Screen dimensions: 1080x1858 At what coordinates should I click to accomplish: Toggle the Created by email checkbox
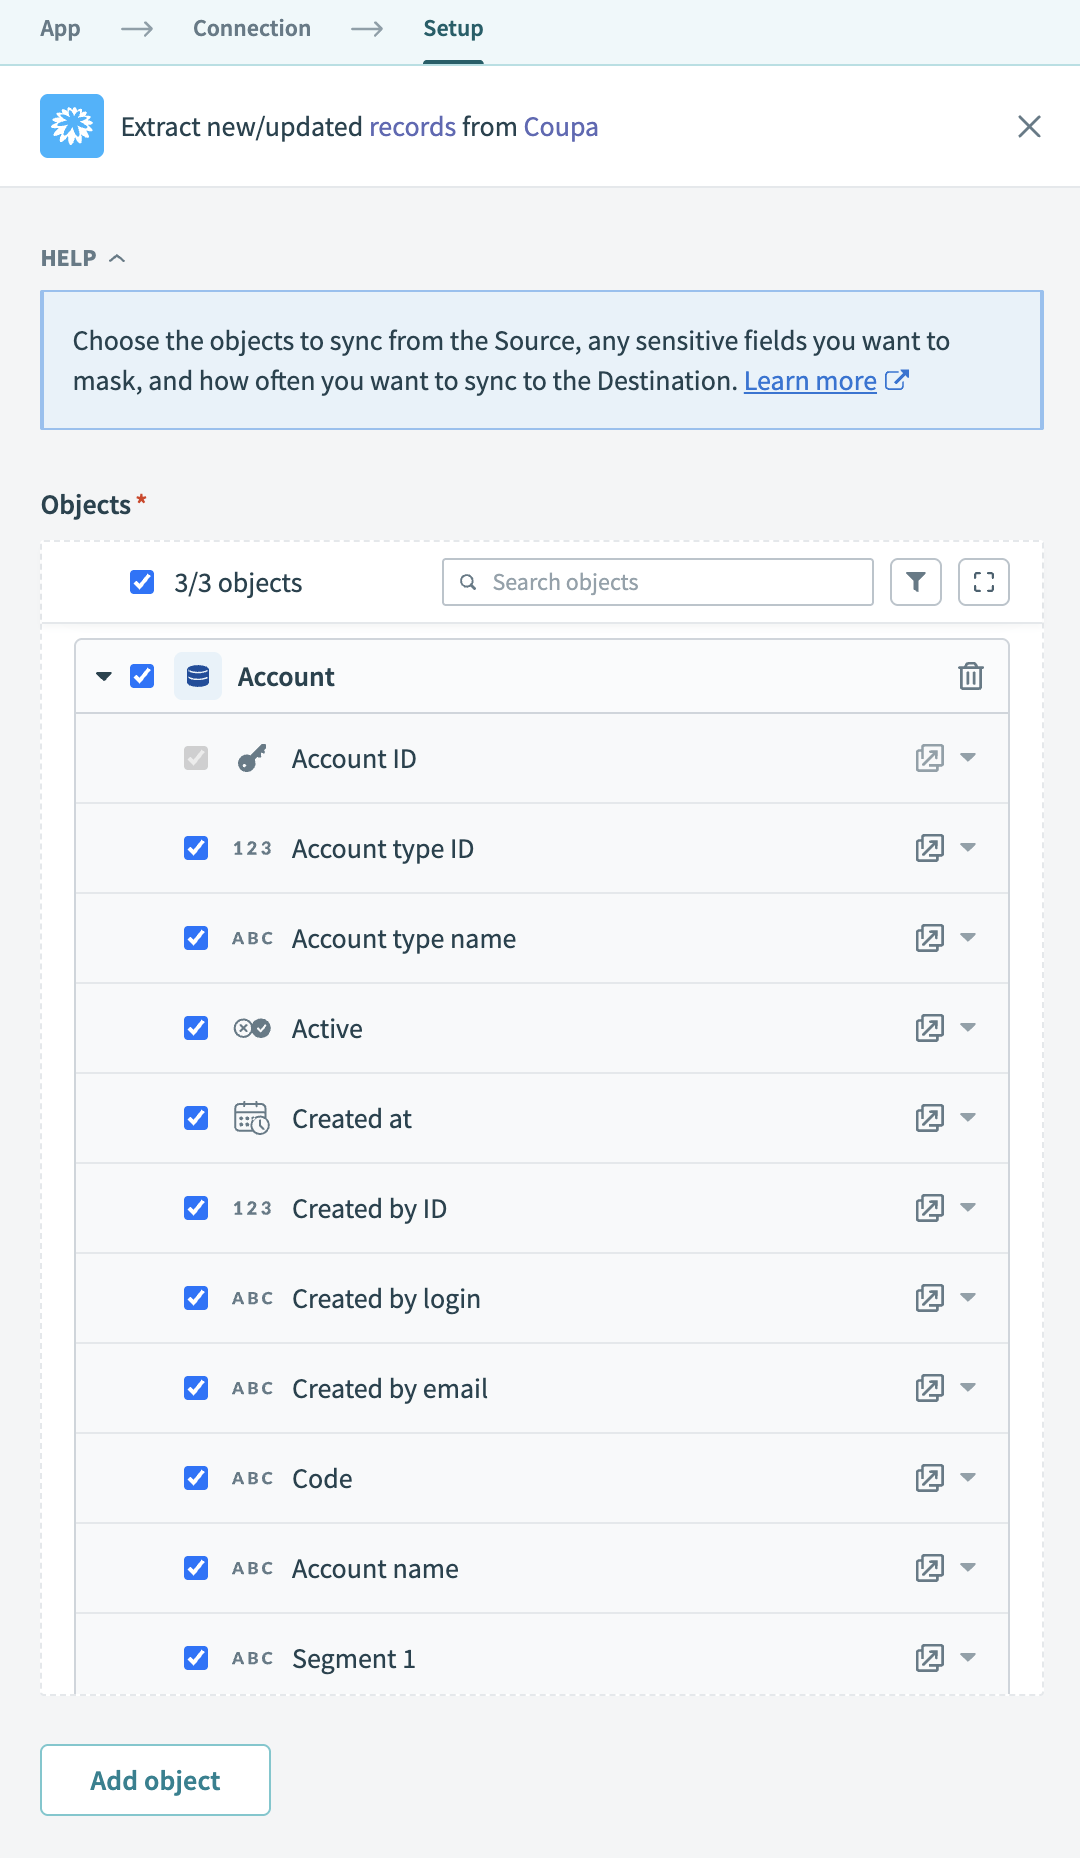196,1388
